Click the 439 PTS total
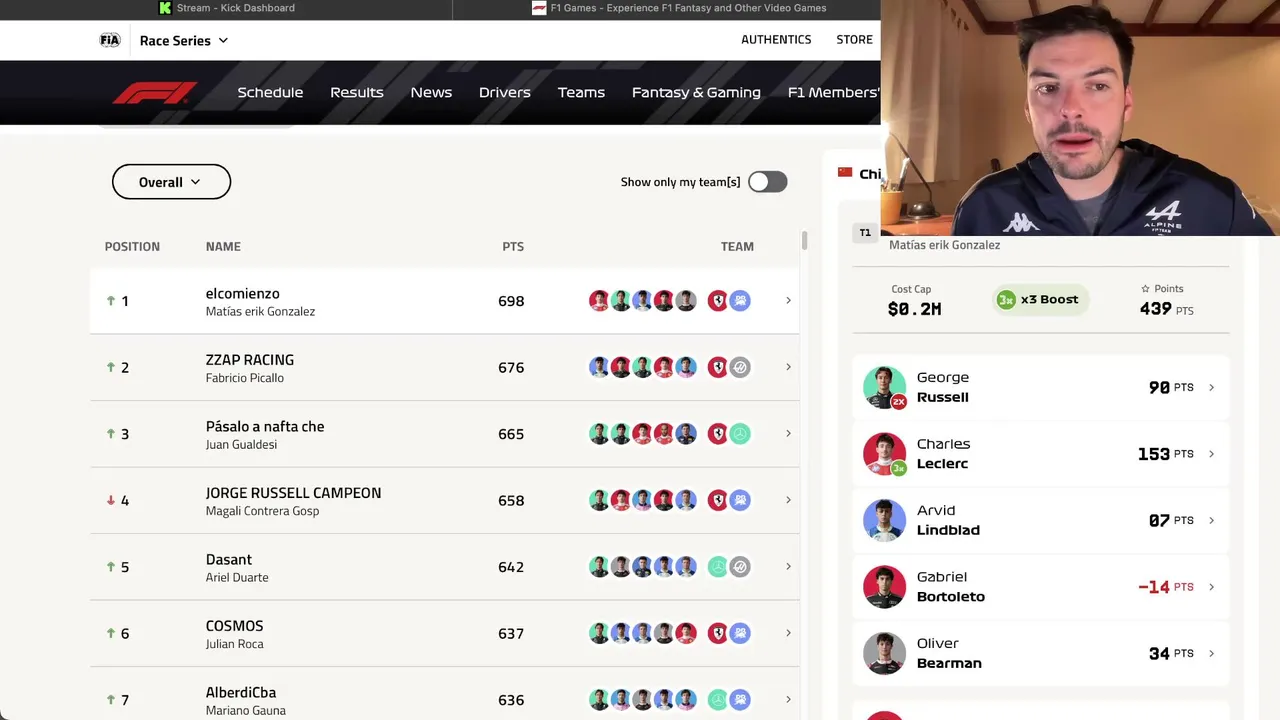Image resolution: width=1280 pixels, height=720 pixels. [x=1166, y=309]
